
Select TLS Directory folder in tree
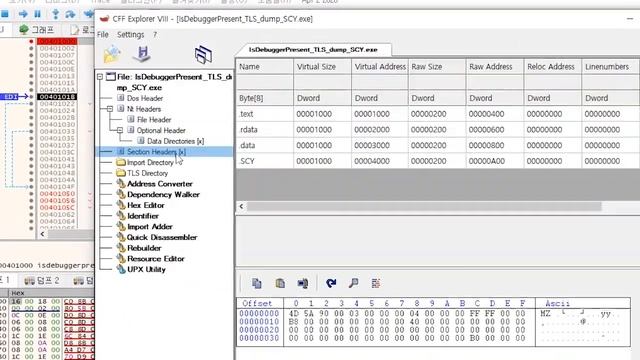pos(147,173)
